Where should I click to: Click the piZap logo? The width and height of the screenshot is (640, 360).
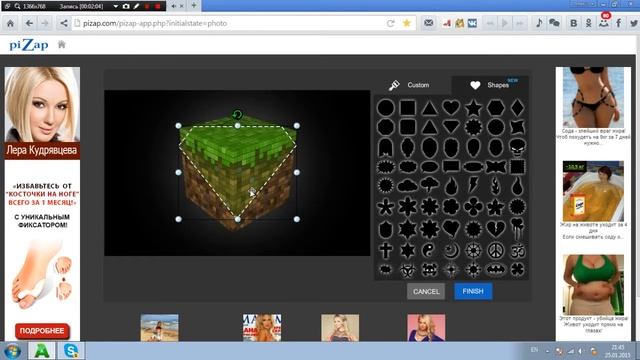click(x=29, y=44)
